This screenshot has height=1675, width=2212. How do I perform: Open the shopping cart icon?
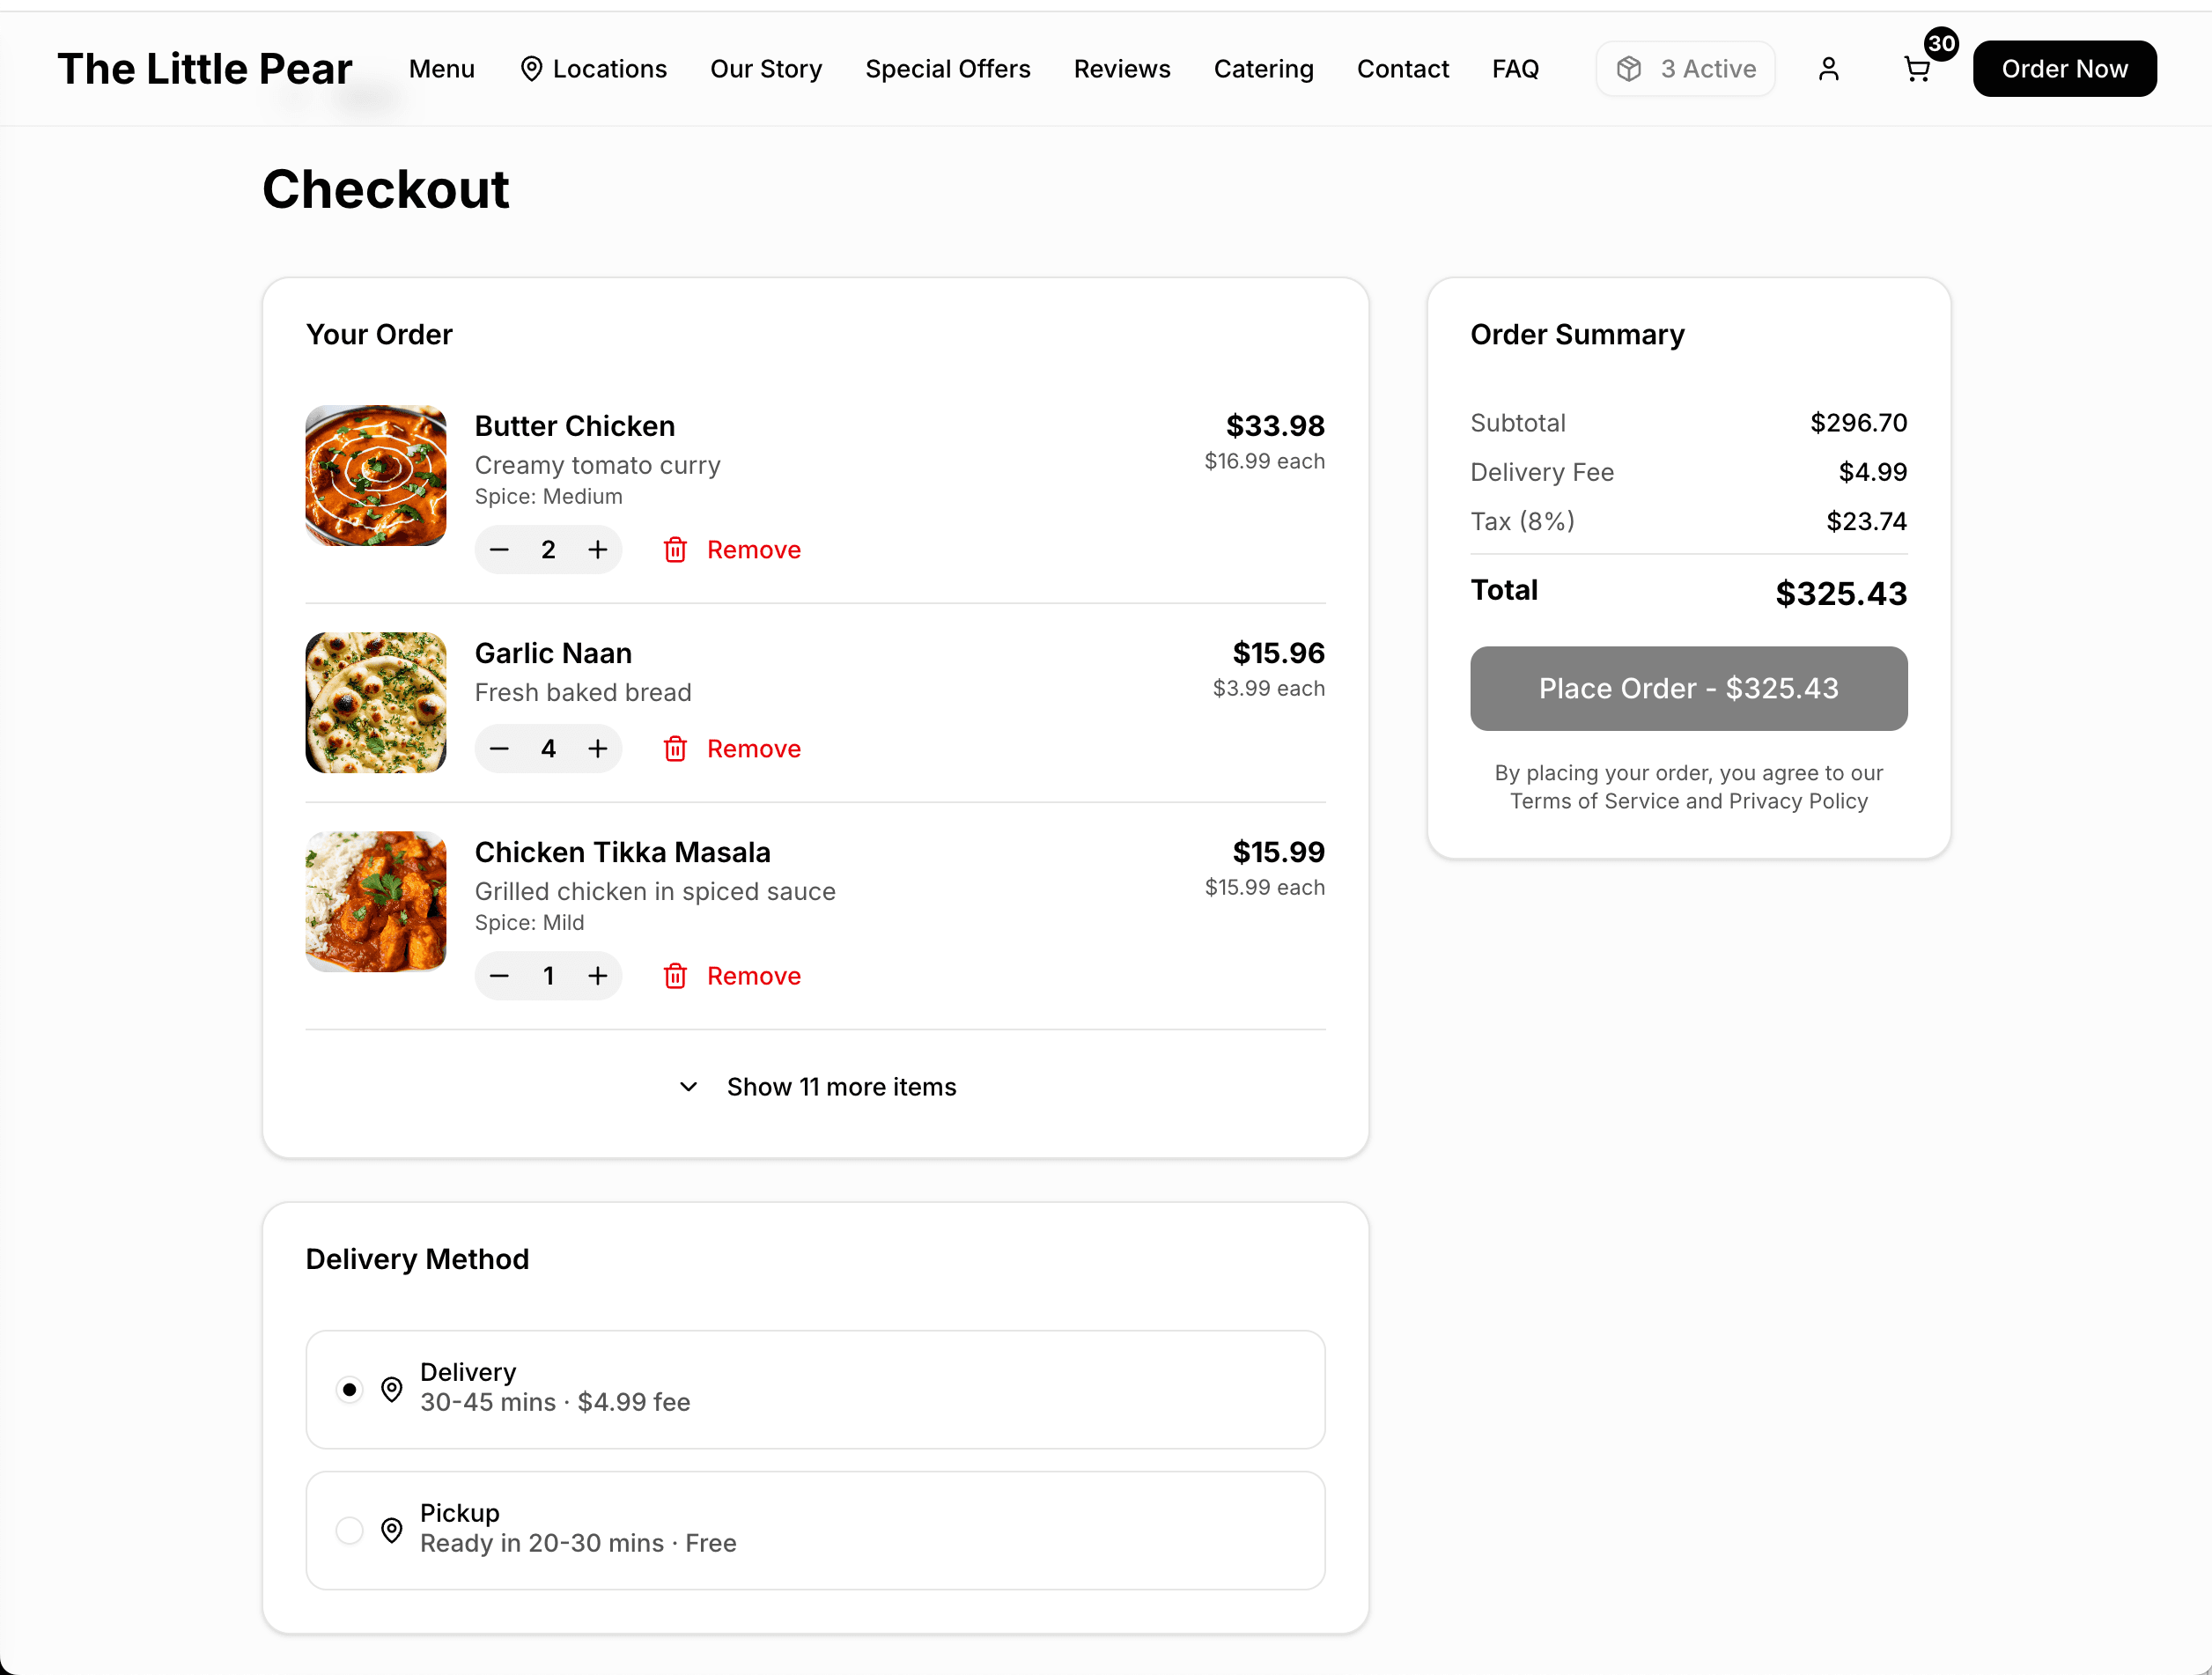[1917, 68]
